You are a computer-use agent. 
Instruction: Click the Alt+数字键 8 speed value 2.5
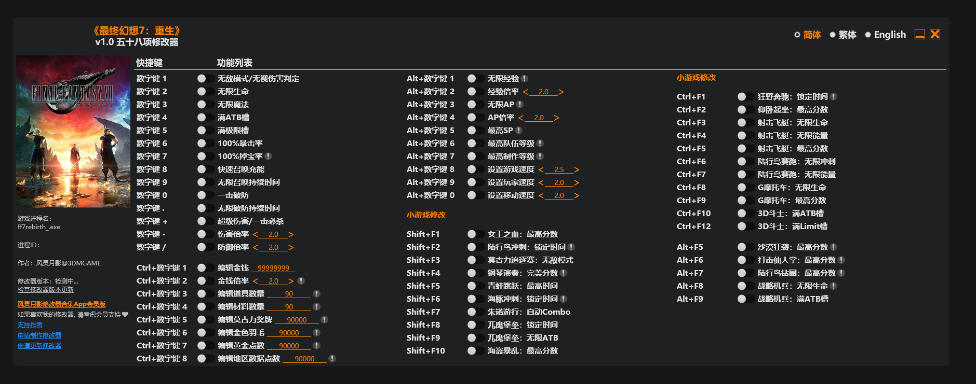point(559,170)
